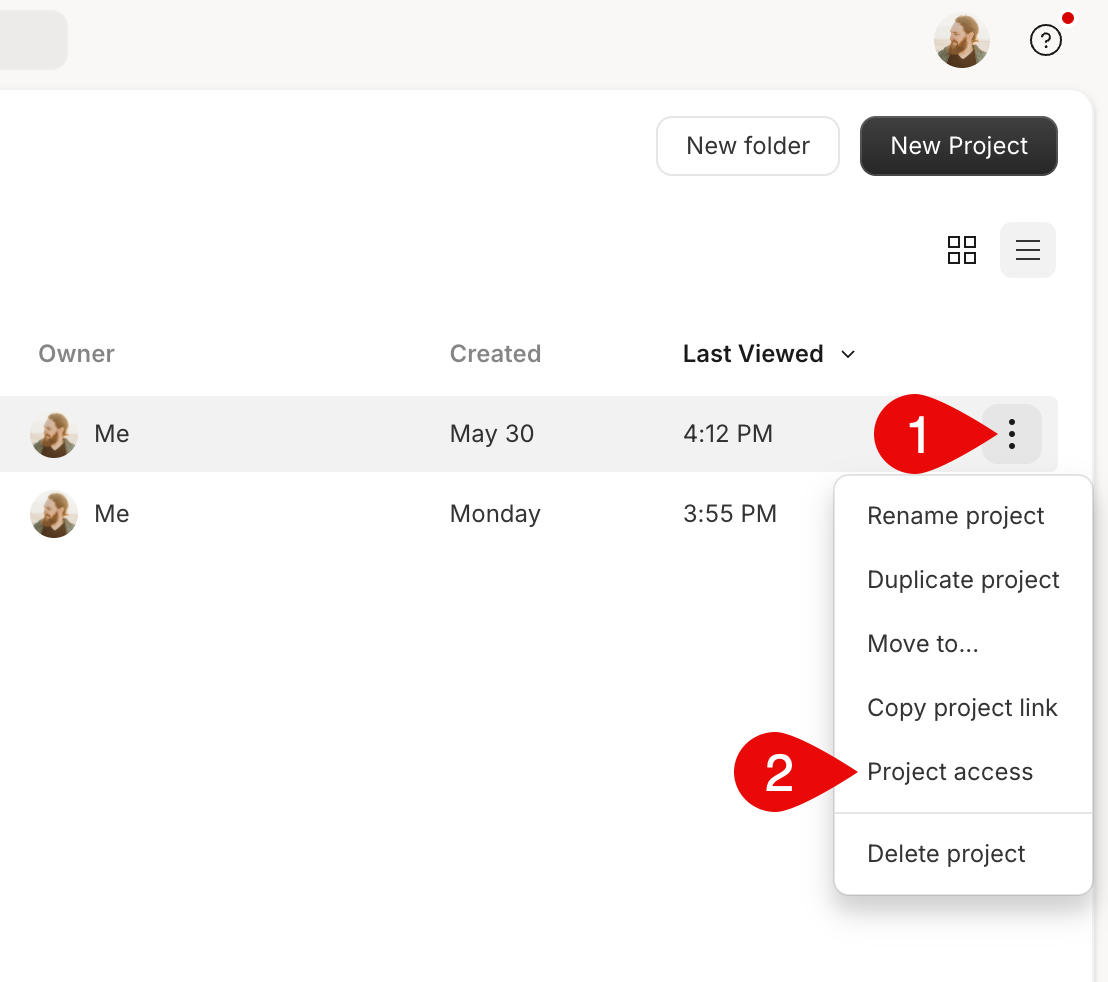Sort by the Last Viewed column header
The height and width of the screenshot is (982, 1108).
[752, 354]
